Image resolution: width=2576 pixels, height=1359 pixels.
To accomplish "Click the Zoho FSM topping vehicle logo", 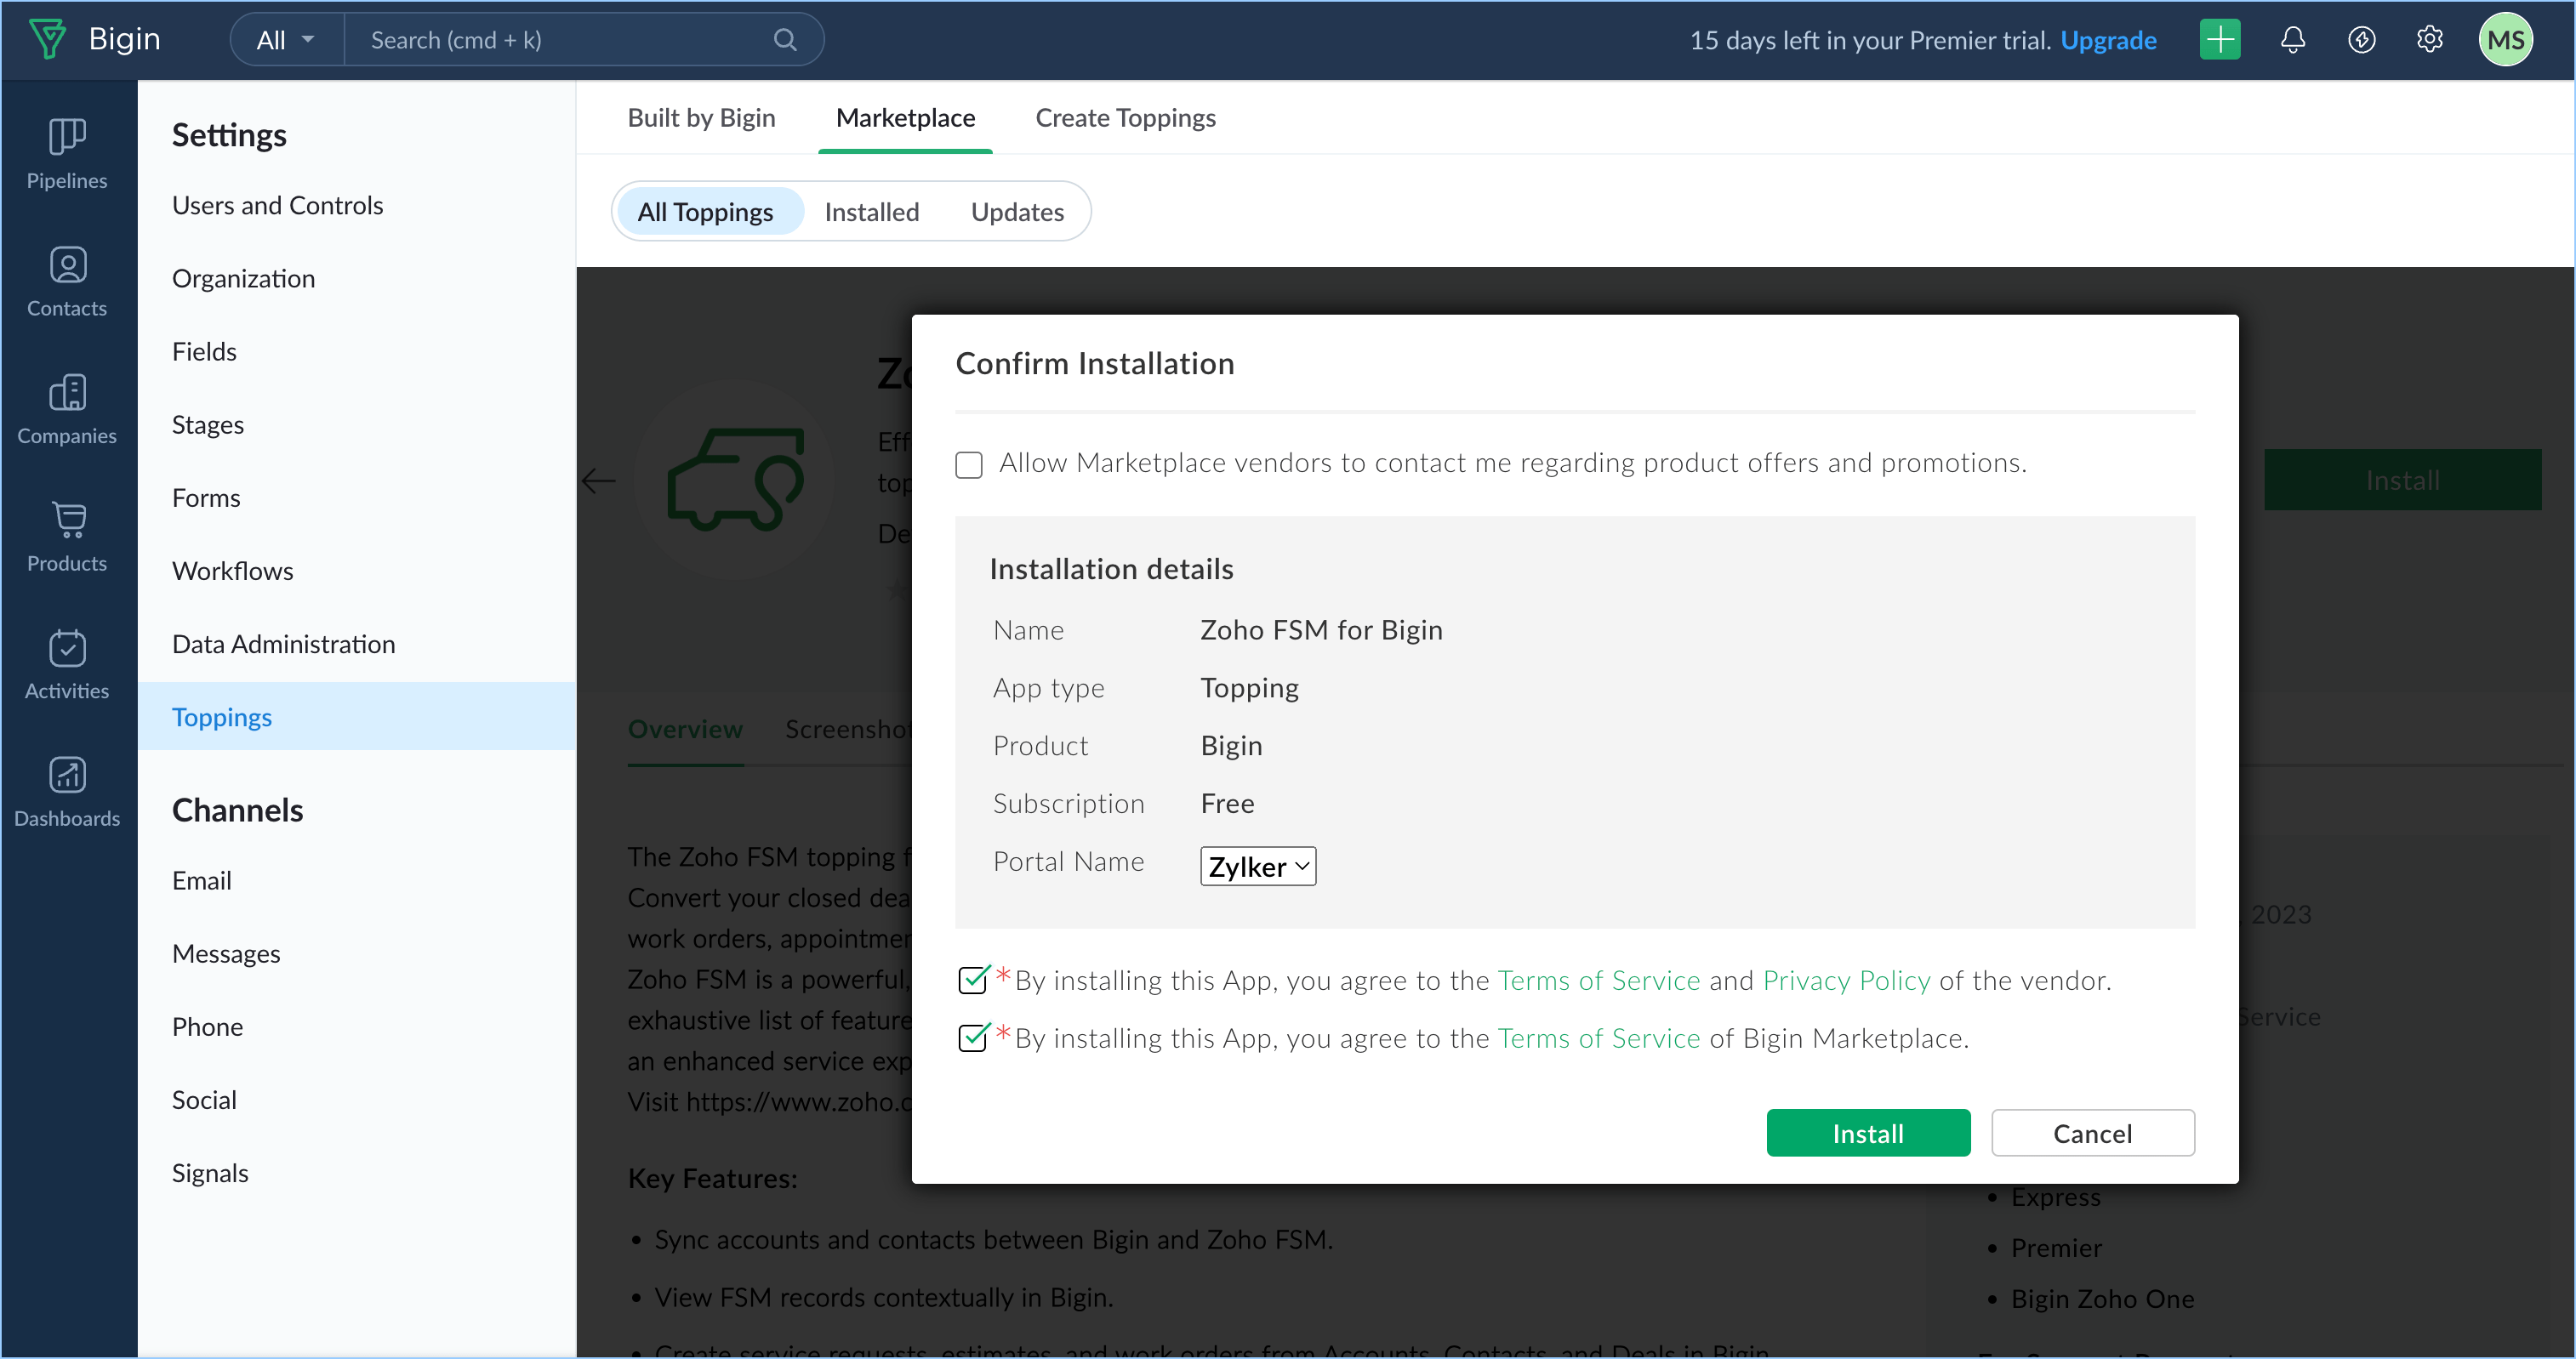I will click(x=736, y=480).
